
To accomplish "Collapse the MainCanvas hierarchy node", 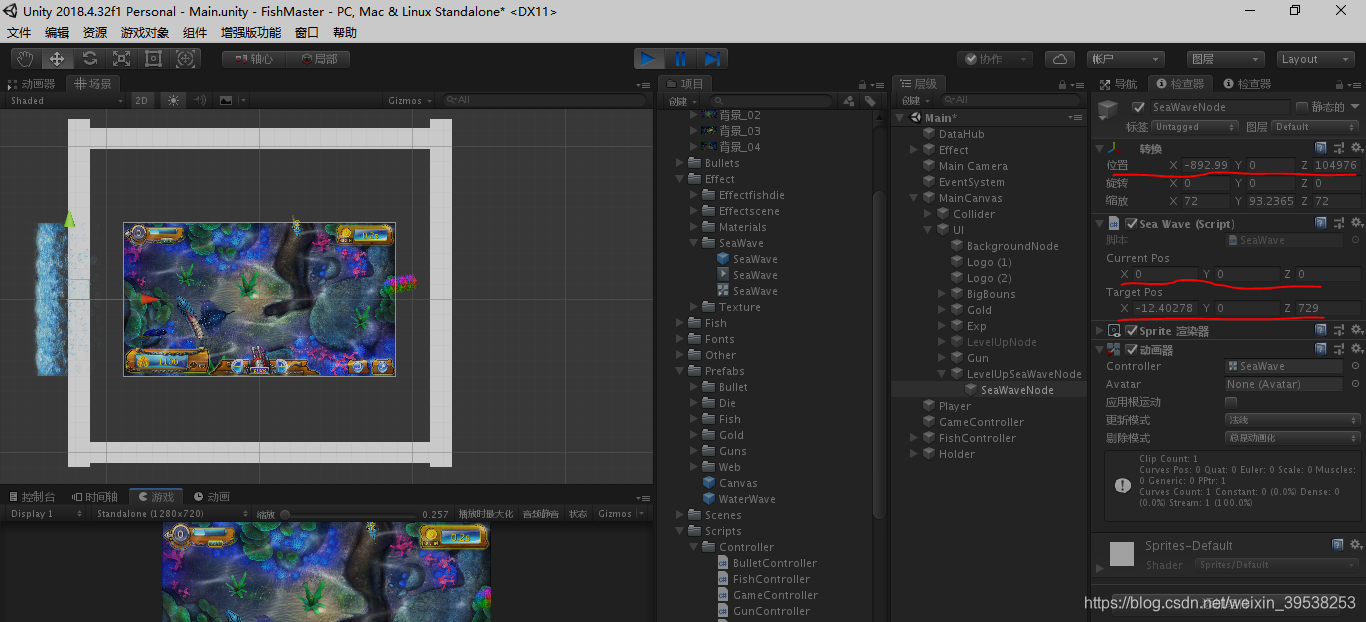I will [914, 198].
